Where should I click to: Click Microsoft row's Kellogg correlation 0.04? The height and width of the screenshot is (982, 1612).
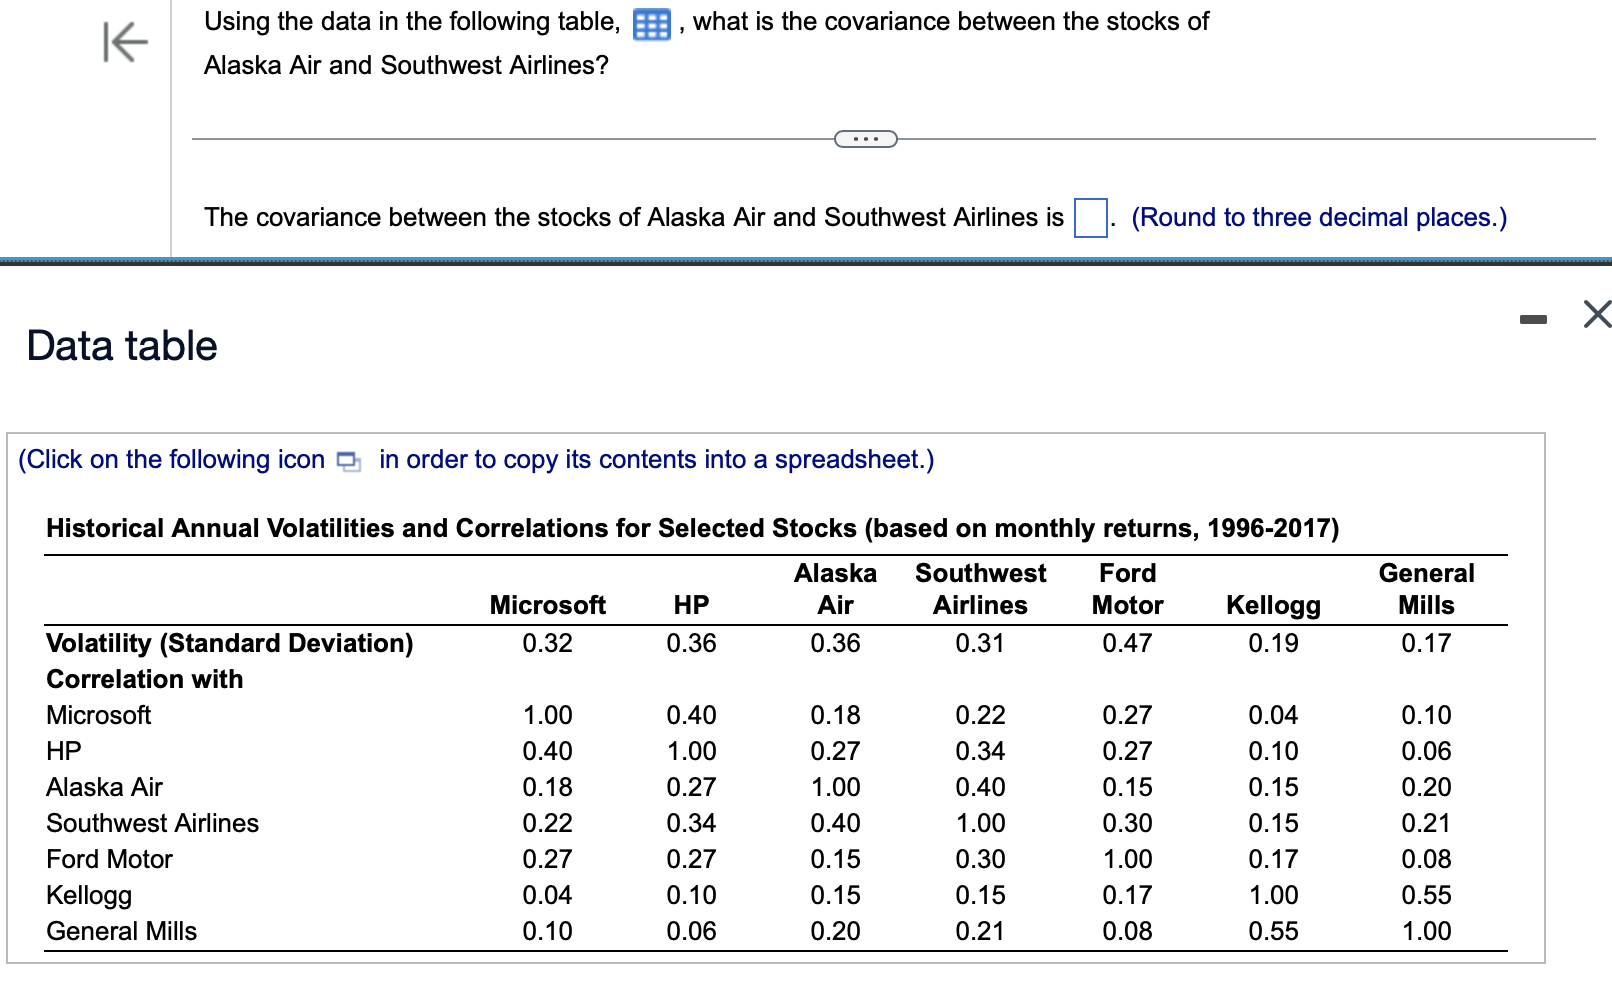[x=1273, y=715]
